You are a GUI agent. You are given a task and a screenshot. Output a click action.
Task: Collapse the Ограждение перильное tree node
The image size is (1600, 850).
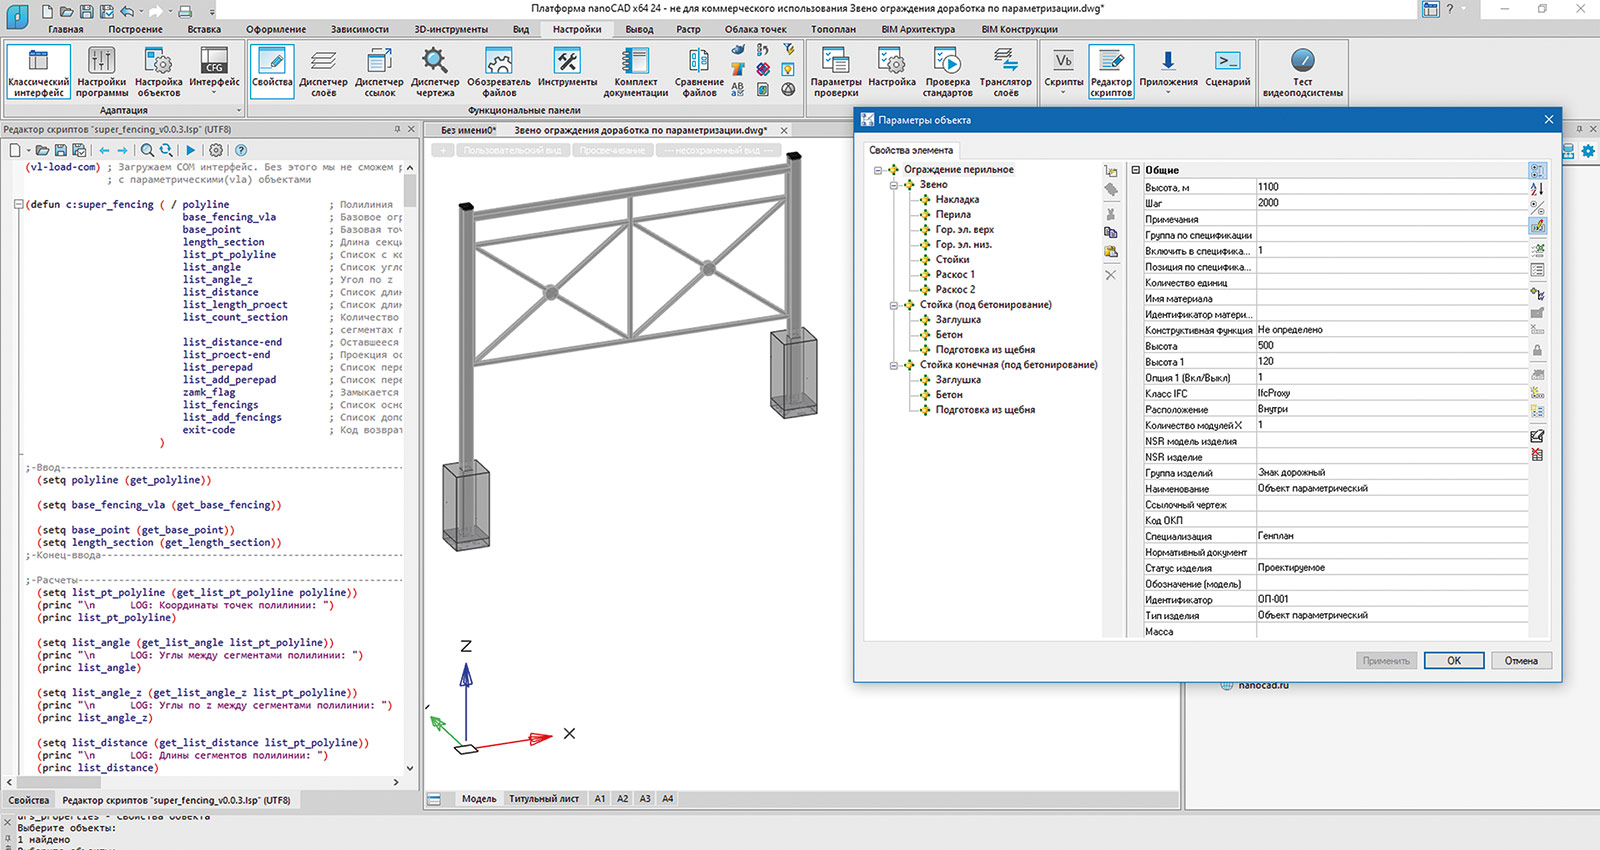pos(878,170)
